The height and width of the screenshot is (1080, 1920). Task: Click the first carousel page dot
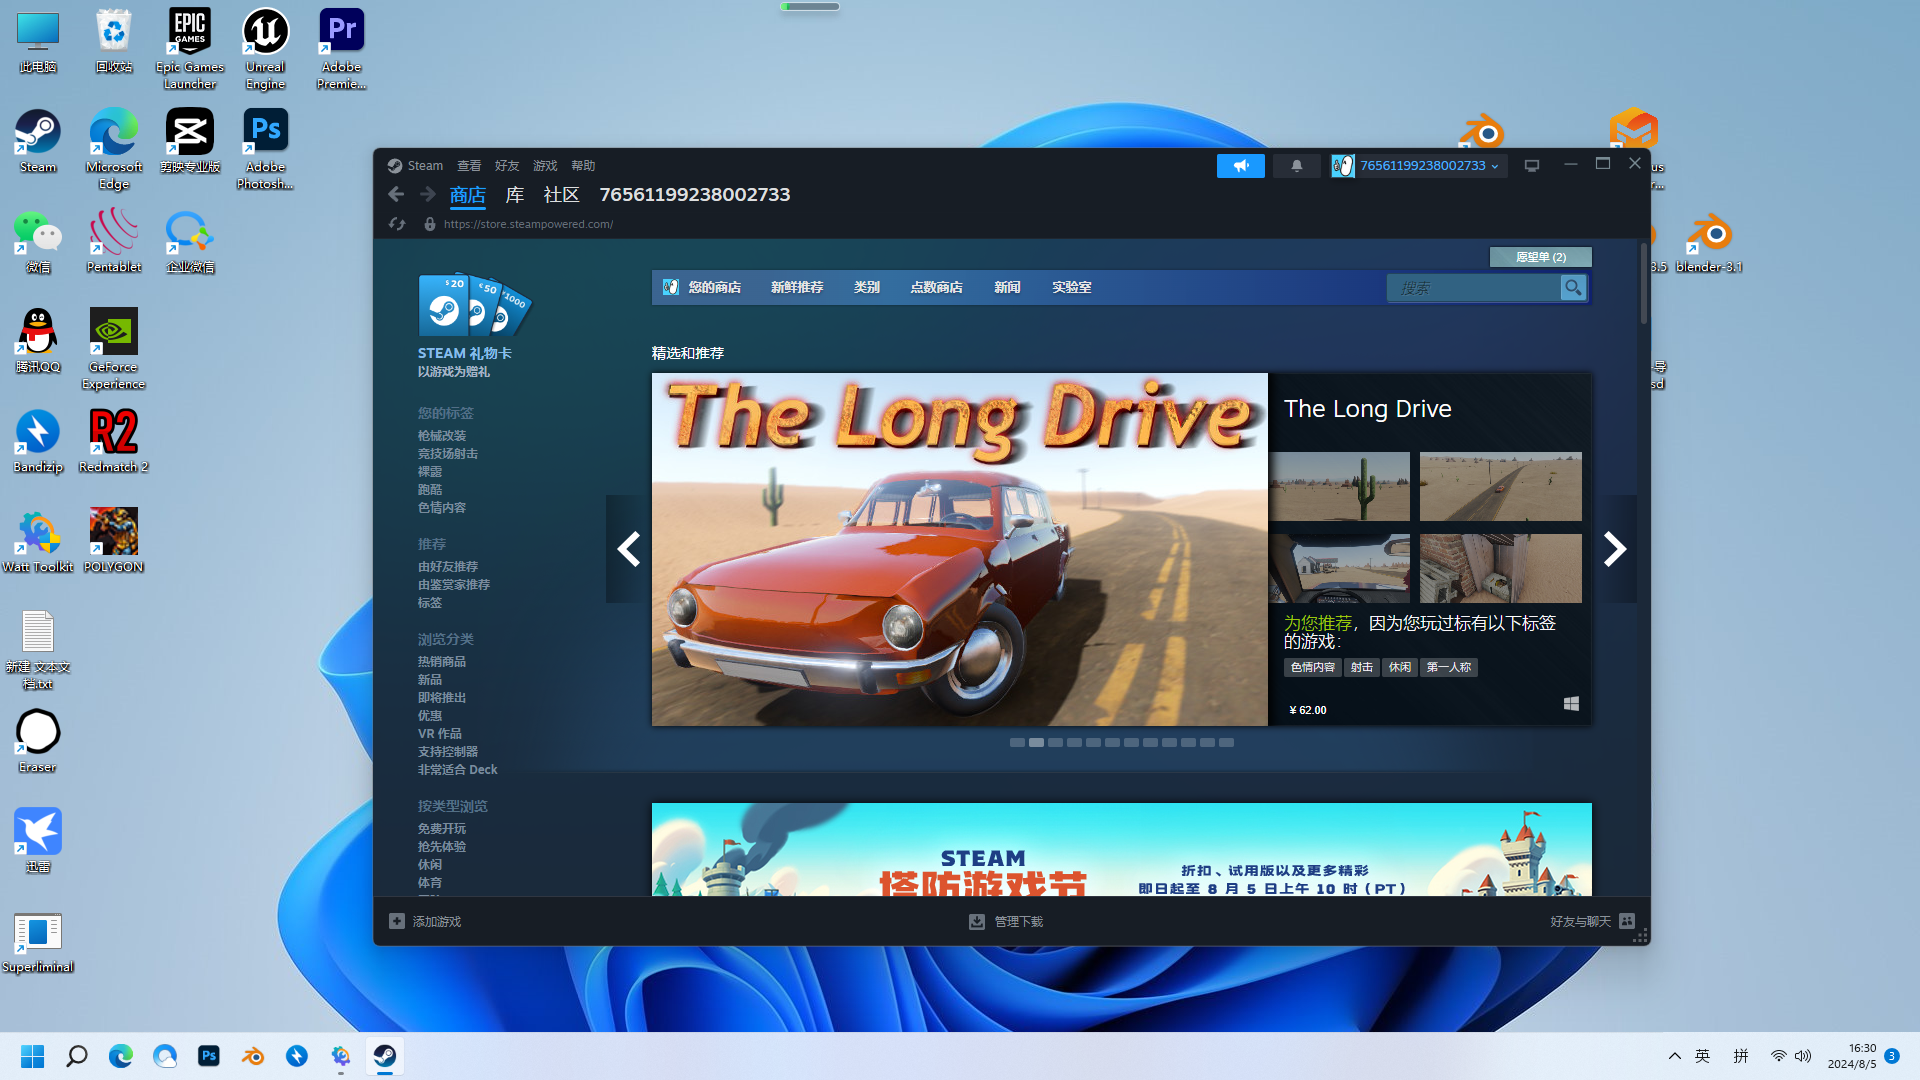[x=1017, y=743]
